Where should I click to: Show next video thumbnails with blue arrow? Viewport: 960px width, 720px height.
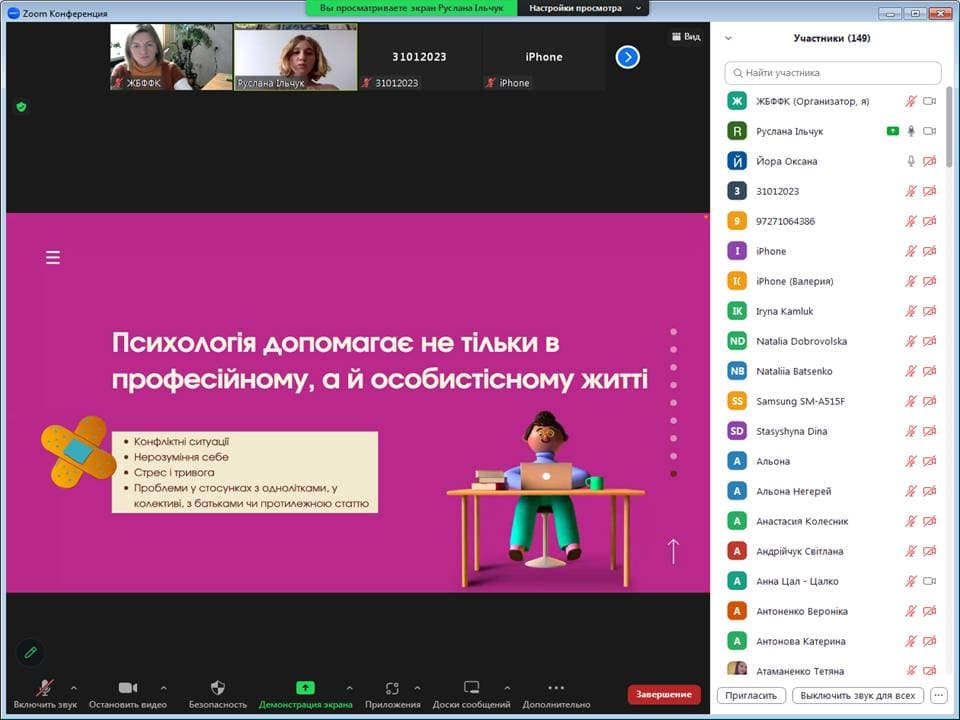coord(628,57)
